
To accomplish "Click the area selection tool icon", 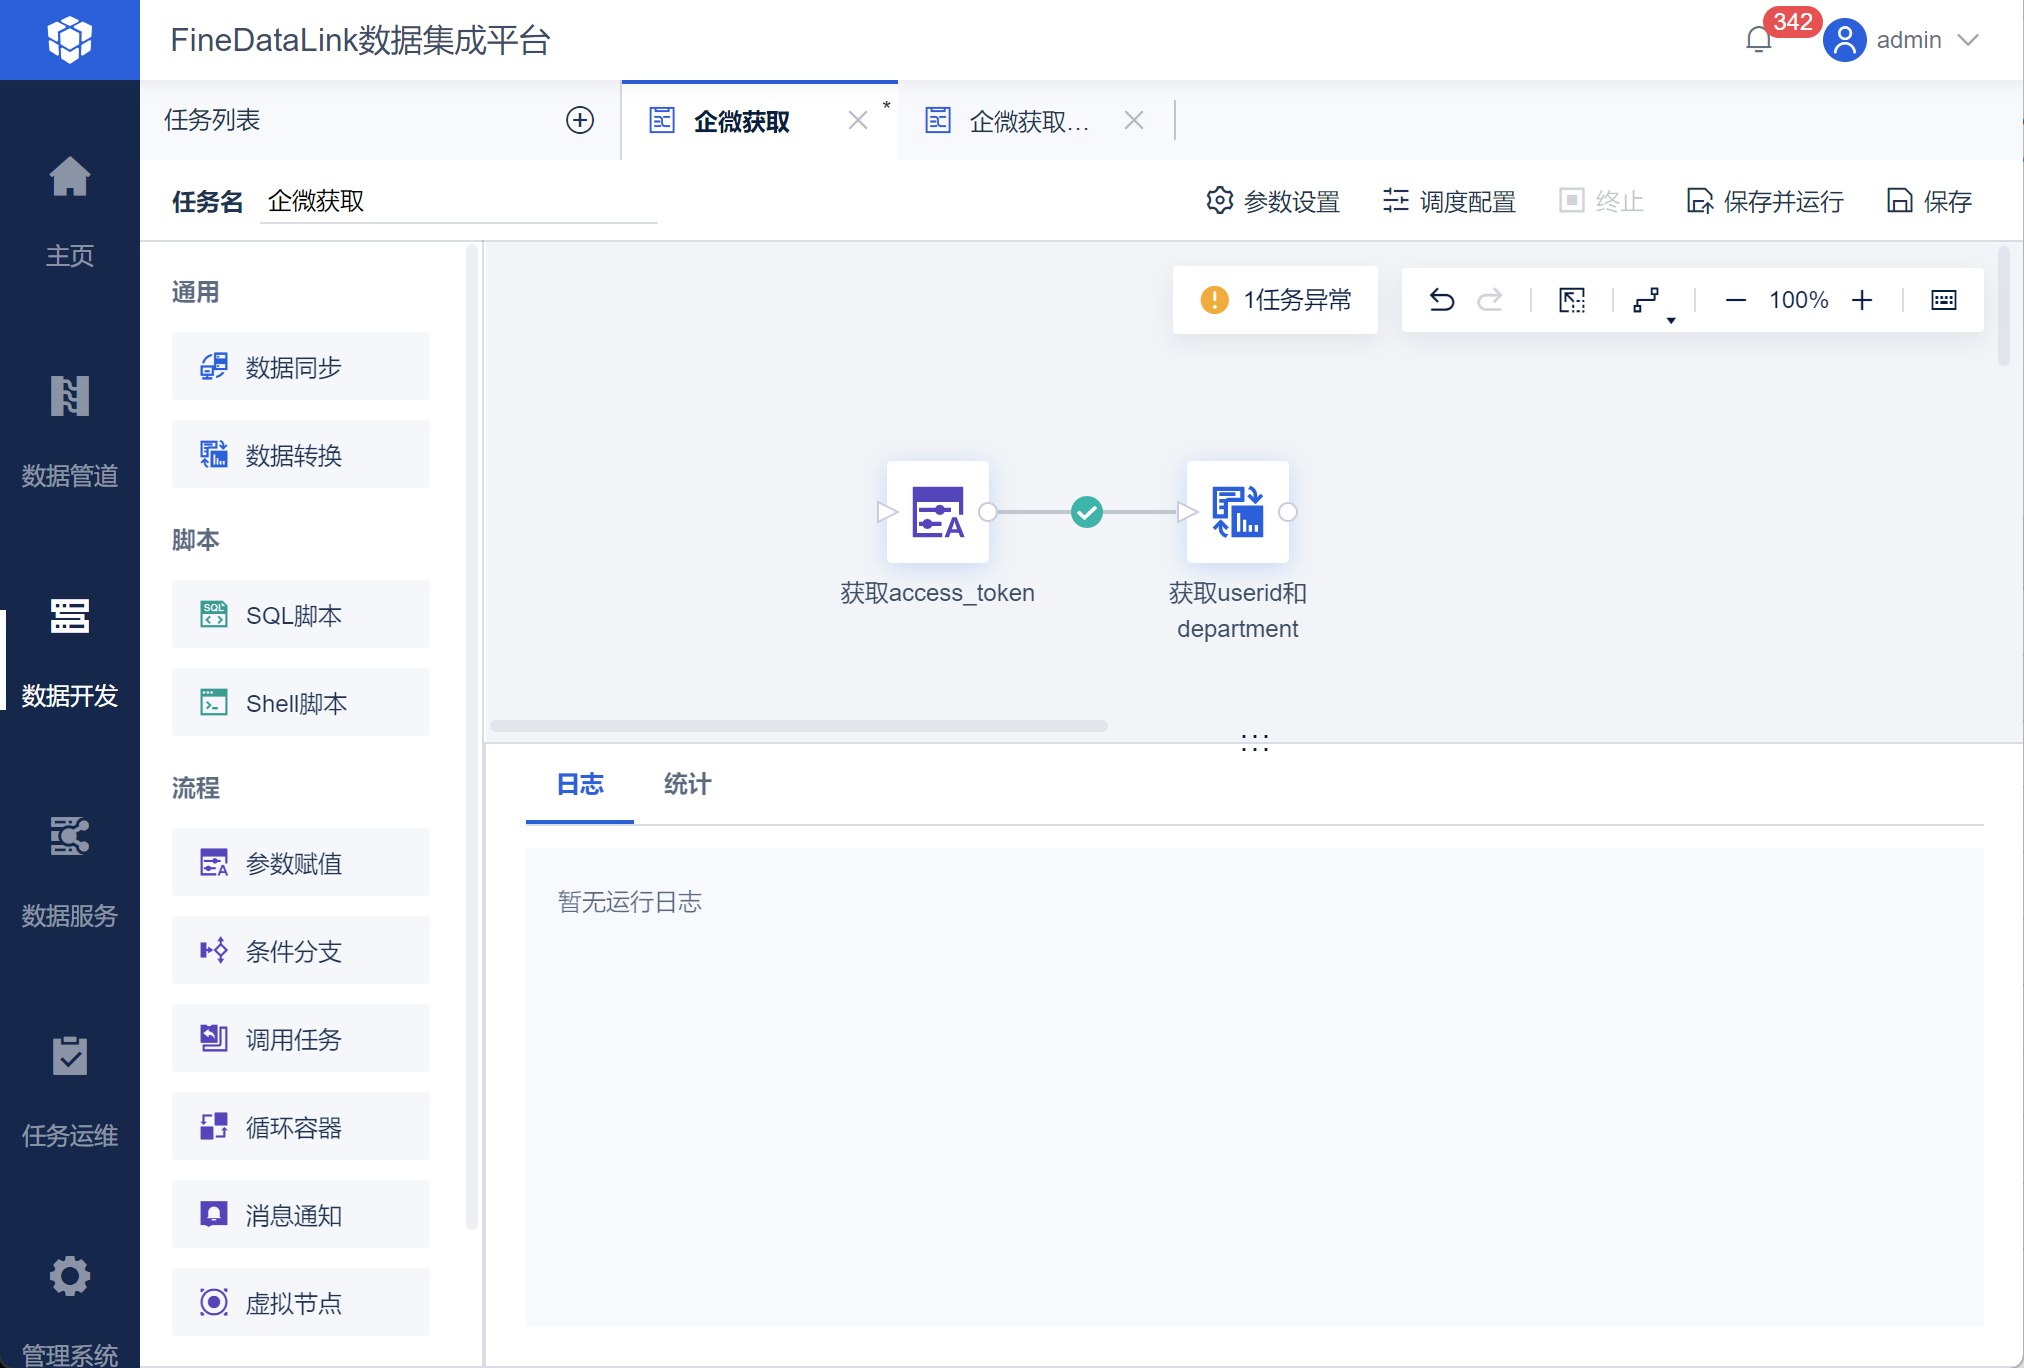I will (1572, 300).
